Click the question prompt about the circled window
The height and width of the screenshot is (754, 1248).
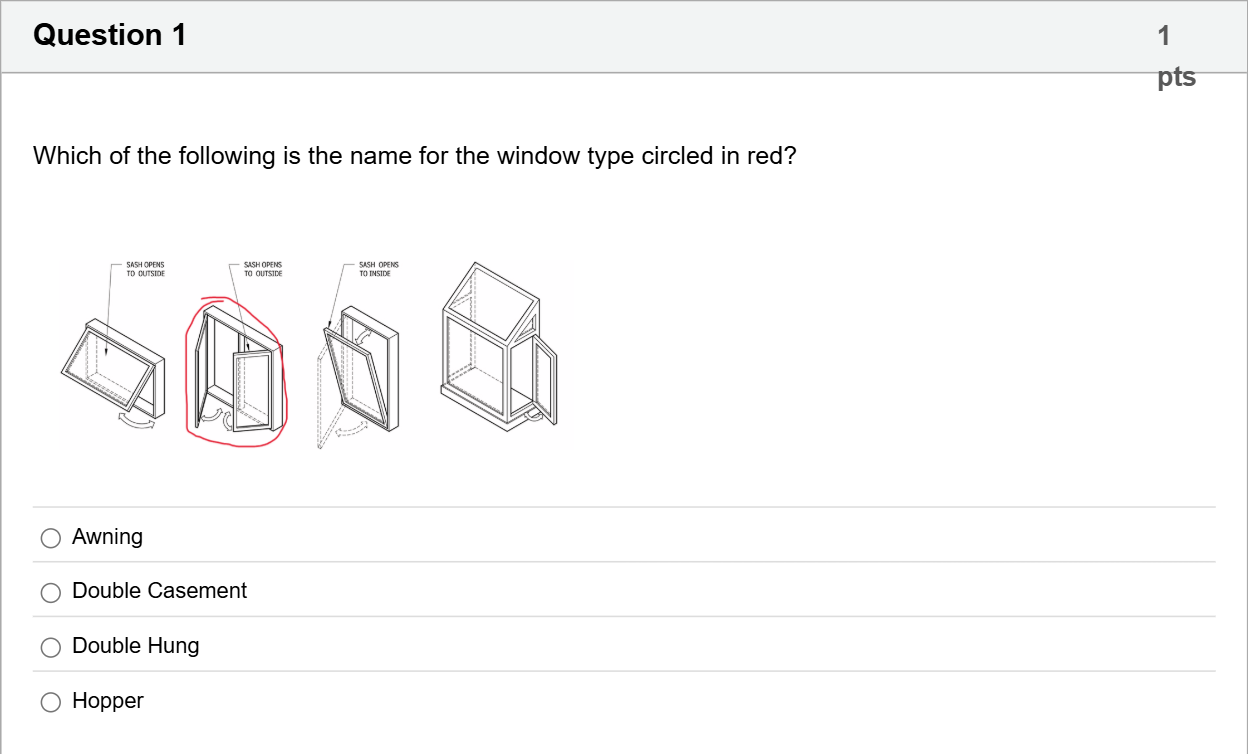pos(415,156)
